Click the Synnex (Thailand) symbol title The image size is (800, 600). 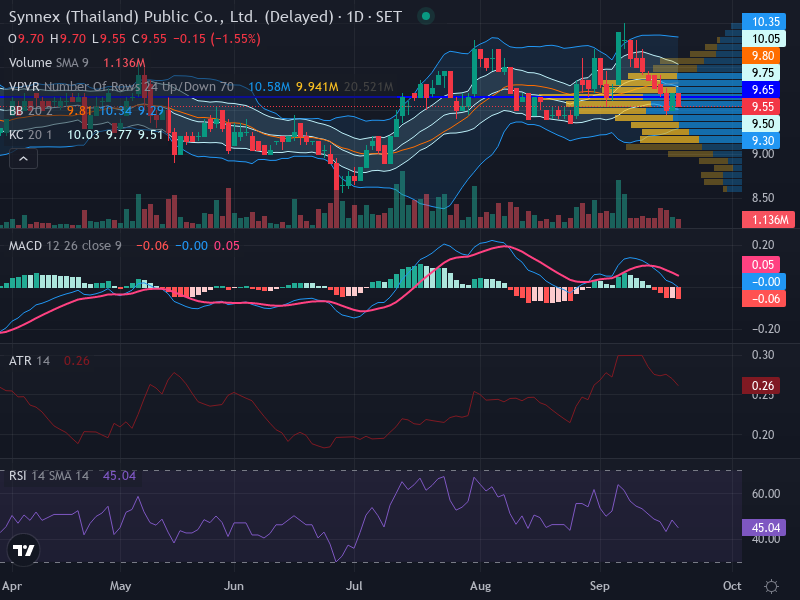(x=171, y=17)
